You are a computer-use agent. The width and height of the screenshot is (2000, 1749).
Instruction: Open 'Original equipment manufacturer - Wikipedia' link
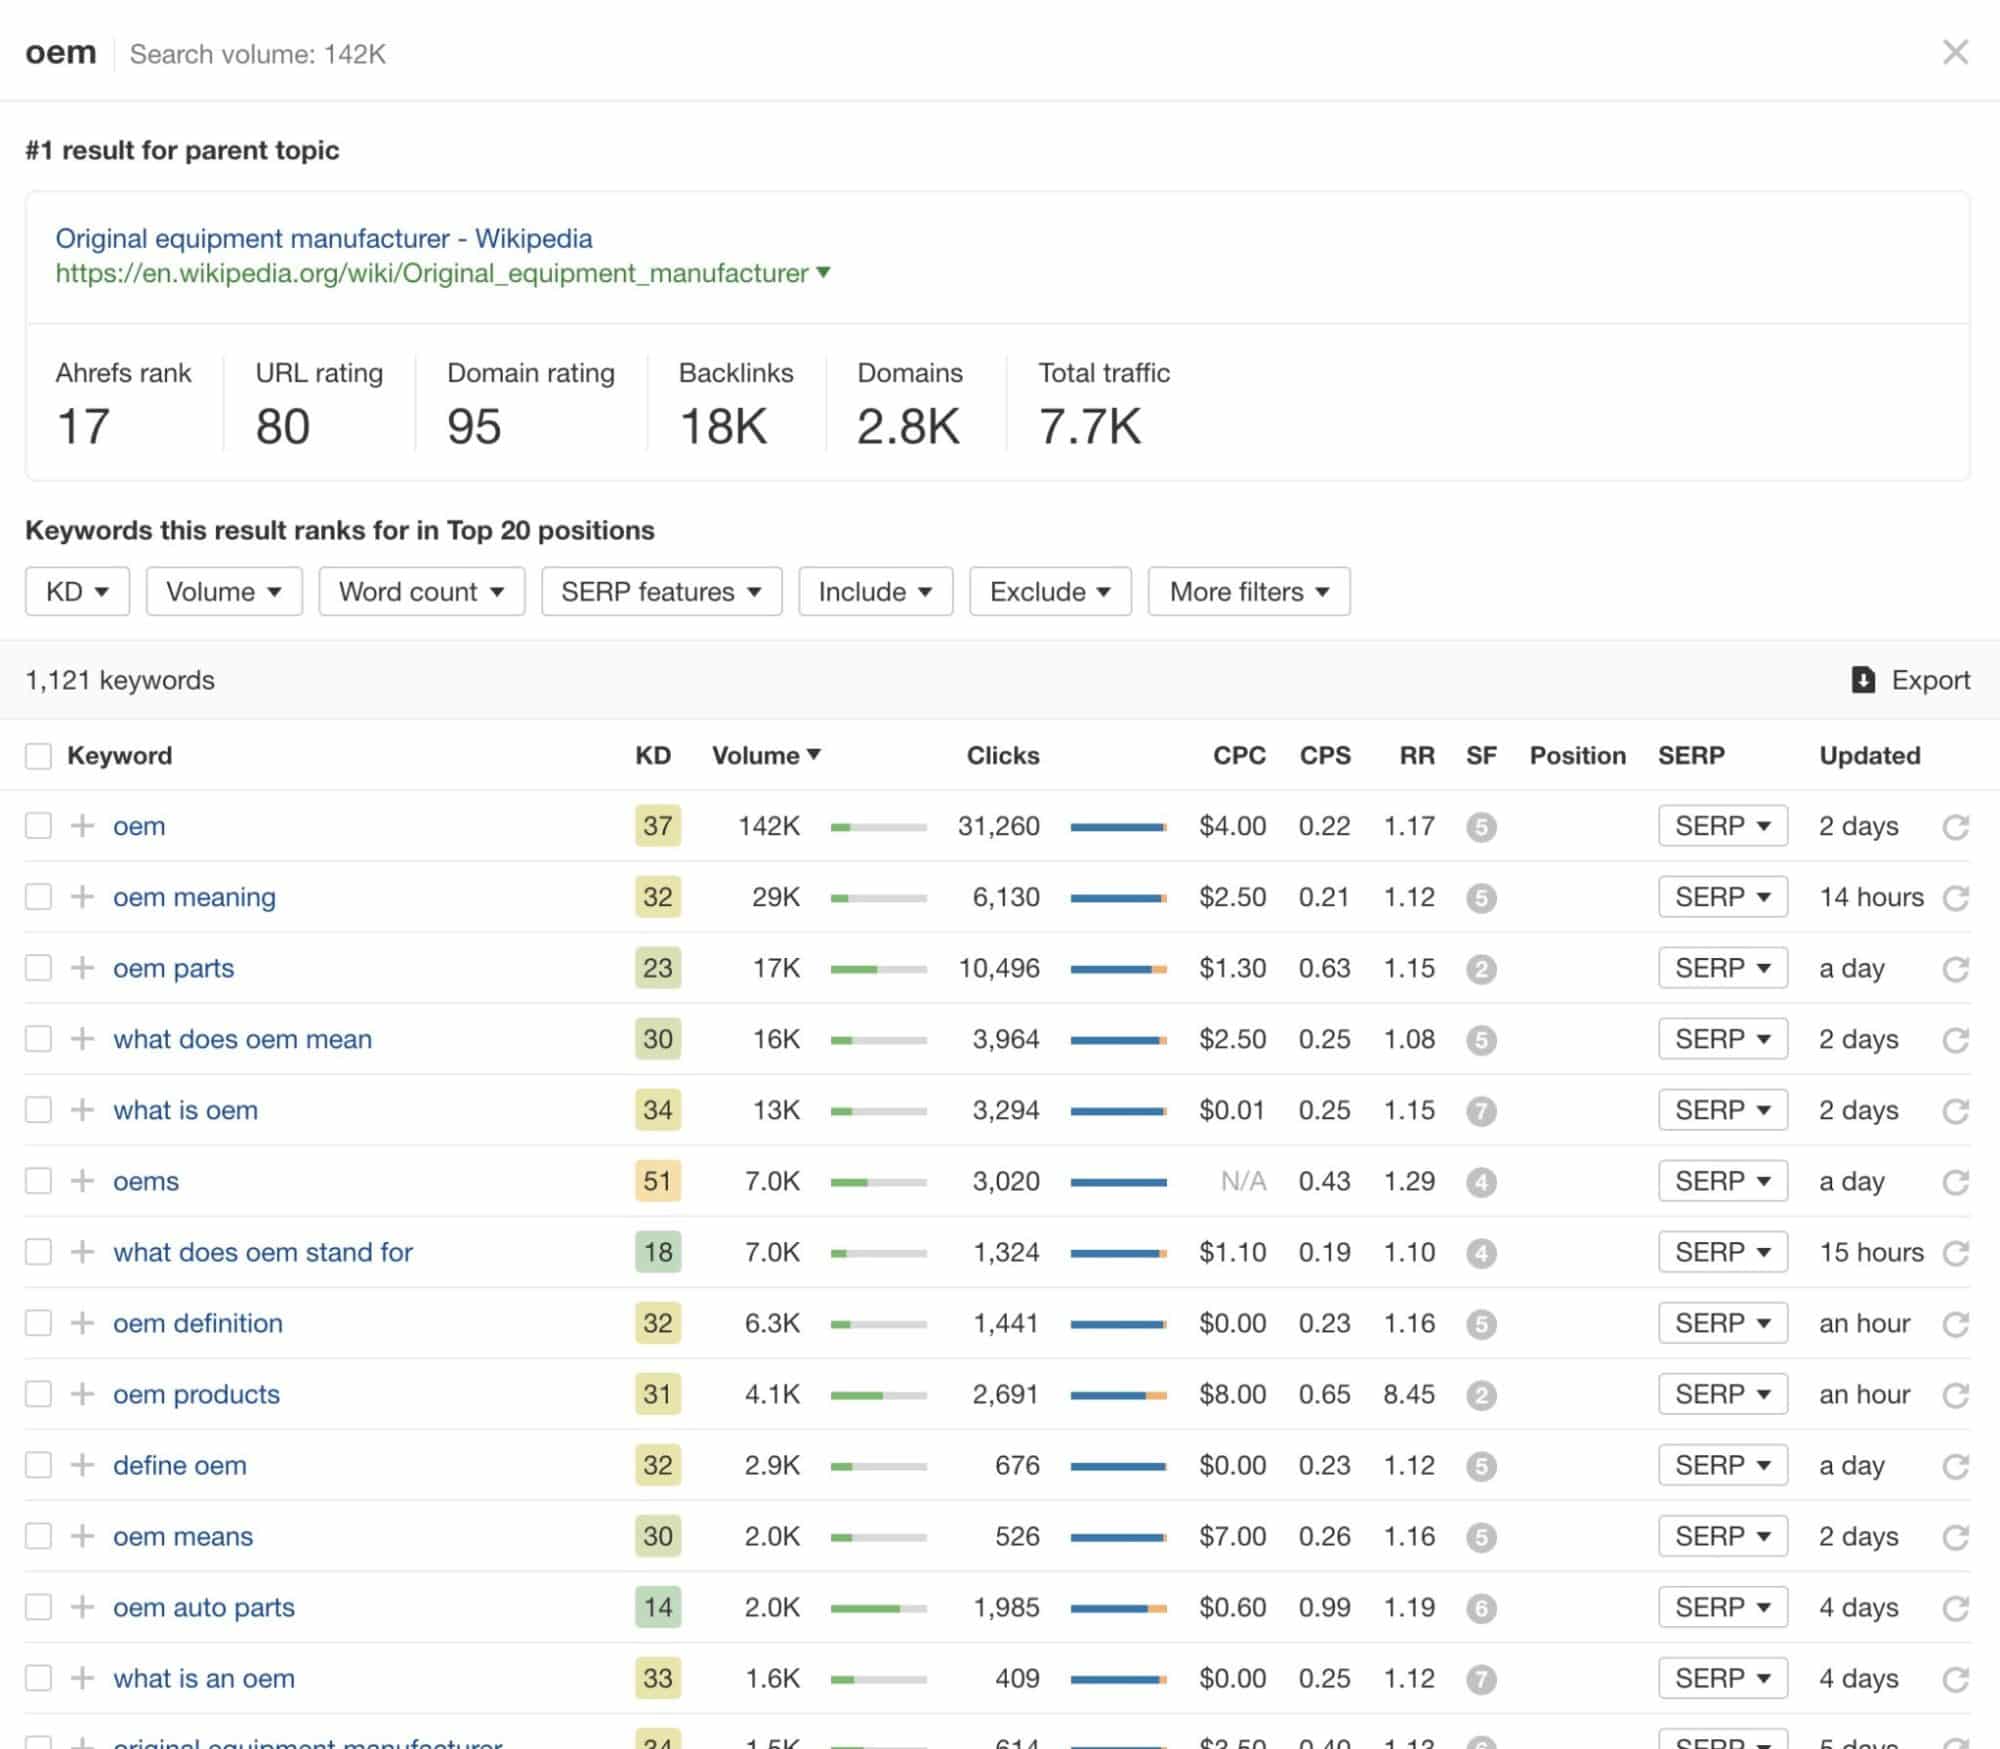324,238
